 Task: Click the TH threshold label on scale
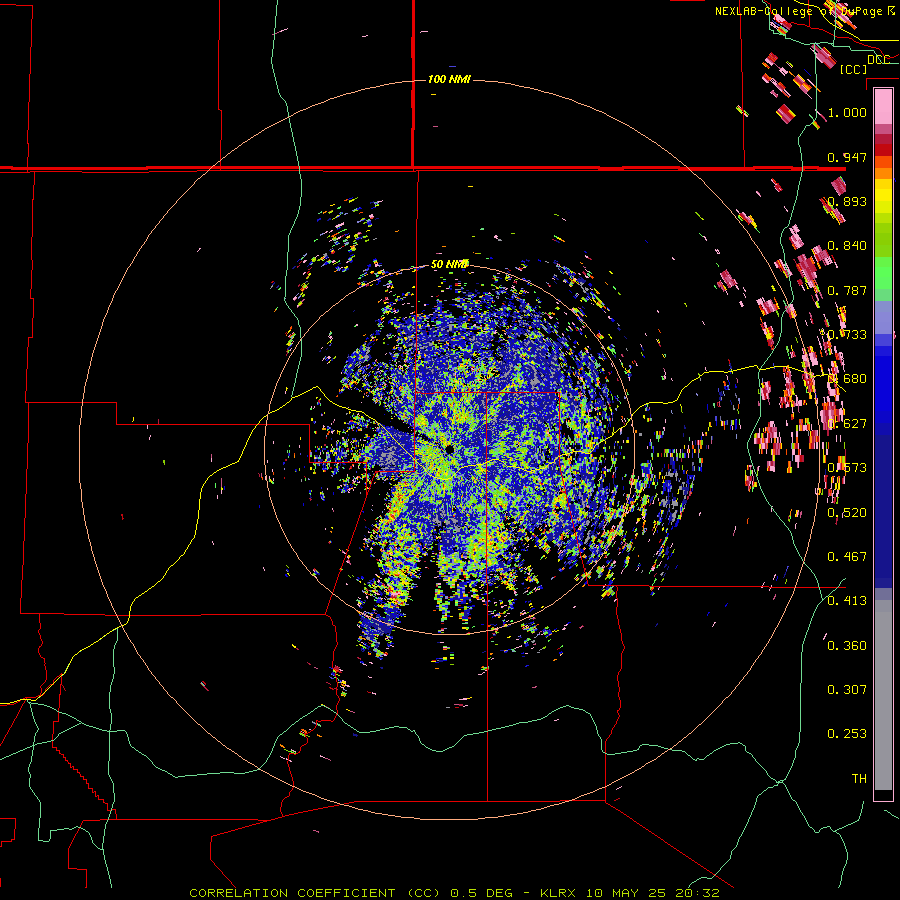(859, 778)
